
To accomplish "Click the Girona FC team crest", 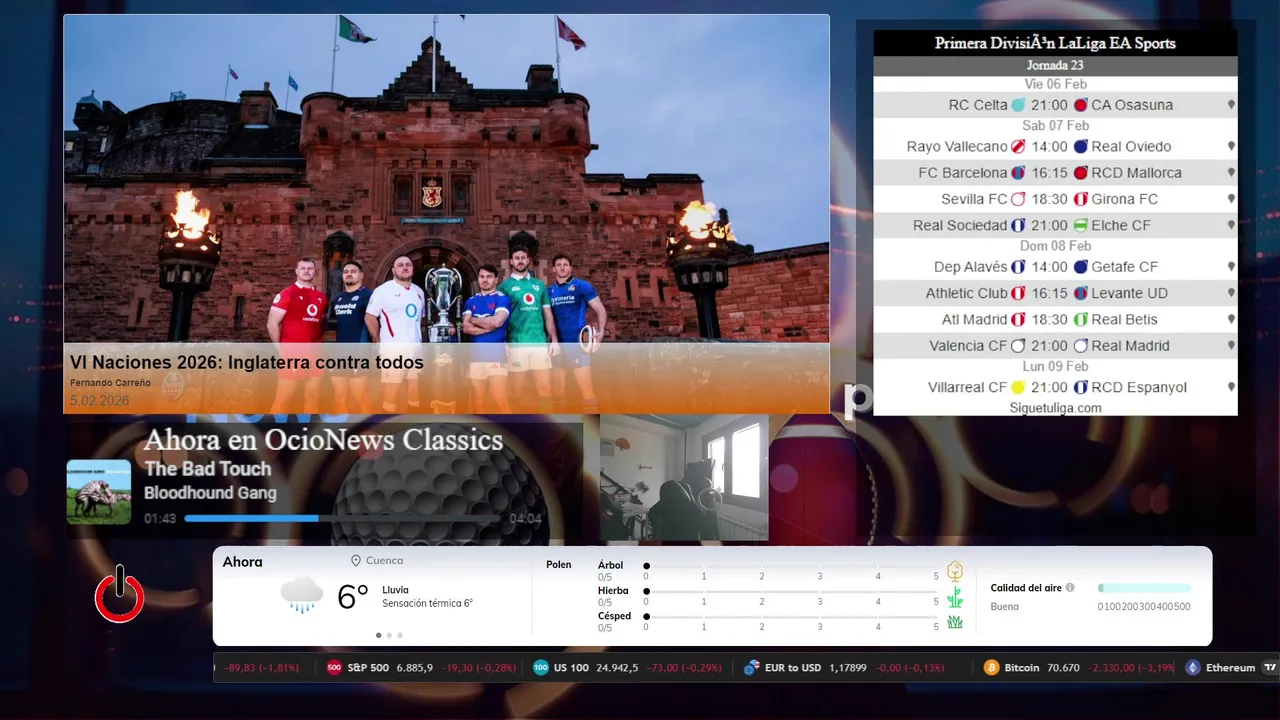I will point(1080,199).
